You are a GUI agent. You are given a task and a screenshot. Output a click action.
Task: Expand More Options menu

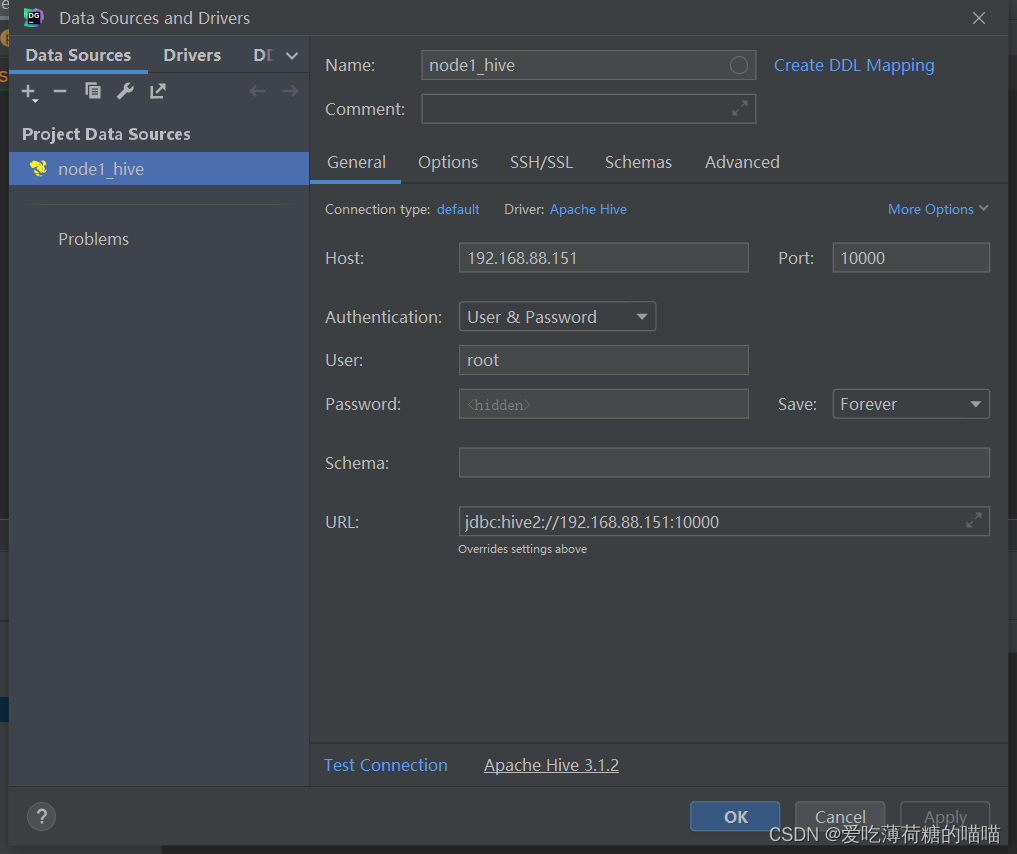tap(938, 209)
